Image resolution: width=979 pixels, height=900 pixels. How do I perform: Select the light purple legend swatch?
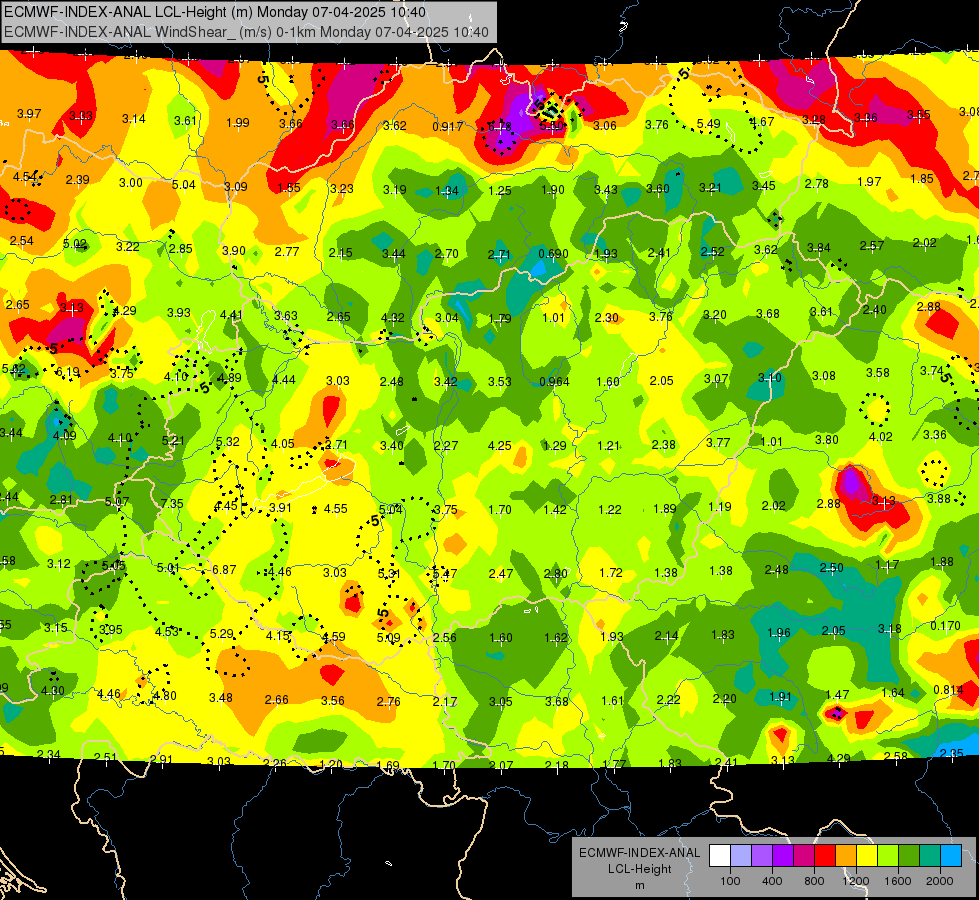(x=762, y=855)
